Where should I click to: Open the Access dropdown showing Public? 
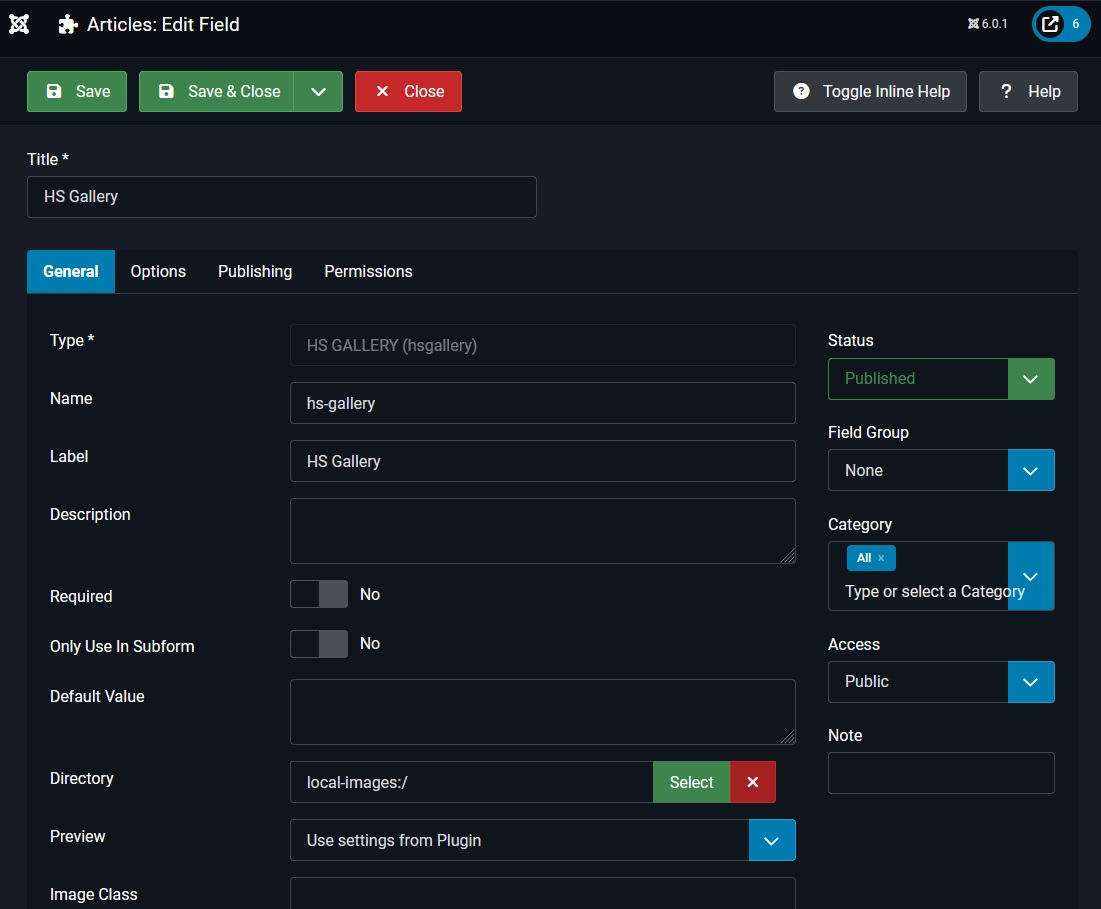click(x=941, y=682)
